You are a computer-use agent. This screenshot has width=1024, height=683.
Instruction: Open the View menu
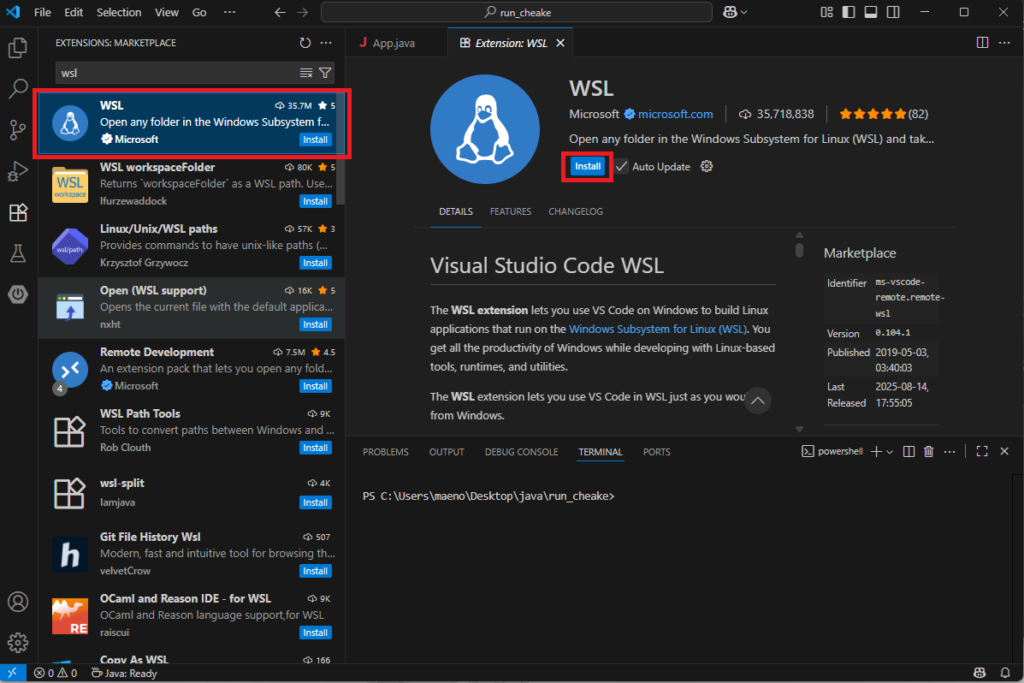(167, 12)
